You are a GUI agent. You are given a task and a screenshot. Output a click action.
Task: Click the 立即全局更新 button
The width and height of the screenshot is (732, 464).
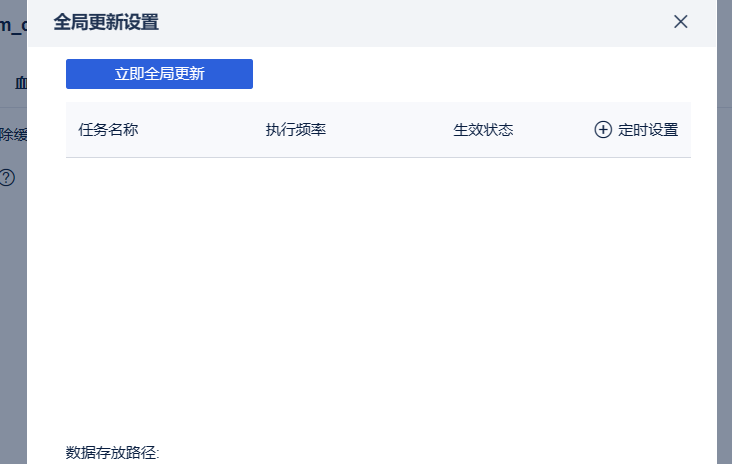(x=159, y=74)
